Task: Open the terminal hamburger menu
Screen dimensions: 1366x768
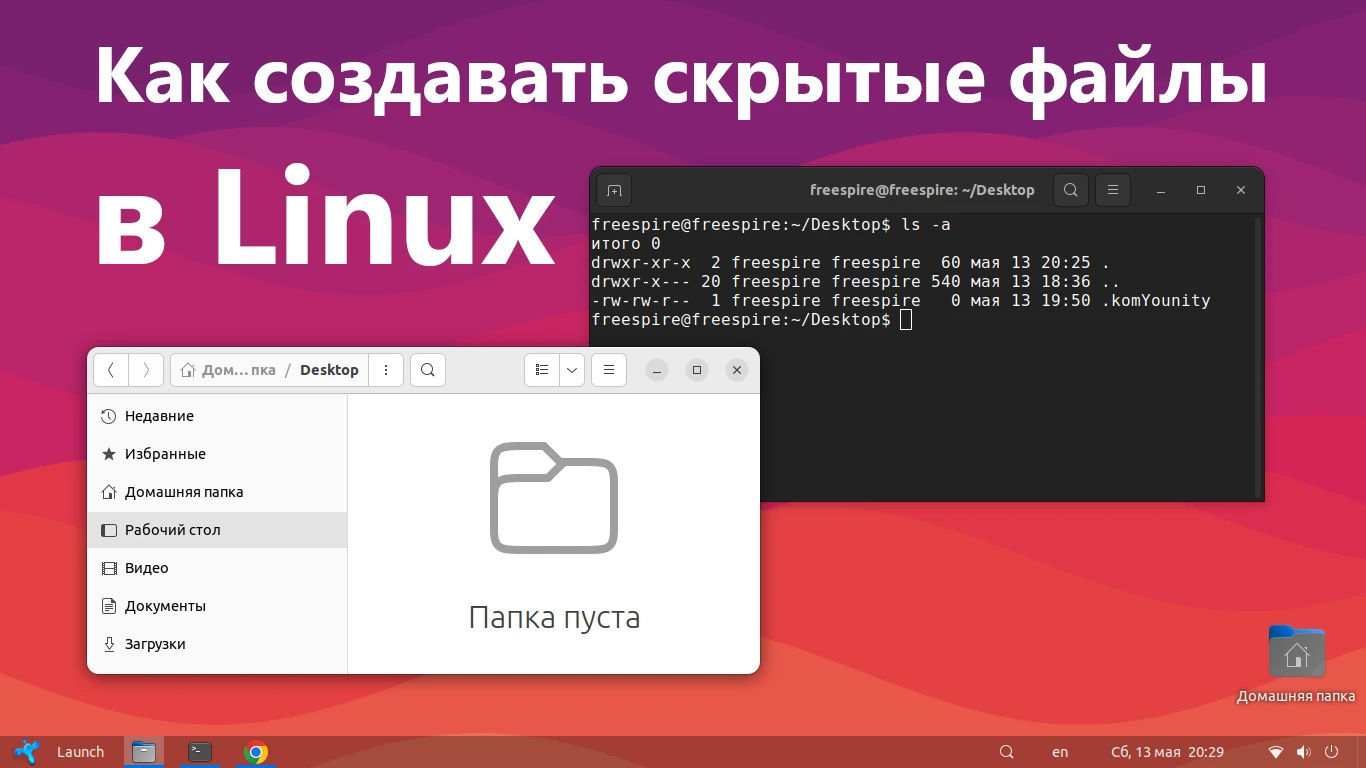Action: (1113, 190)
